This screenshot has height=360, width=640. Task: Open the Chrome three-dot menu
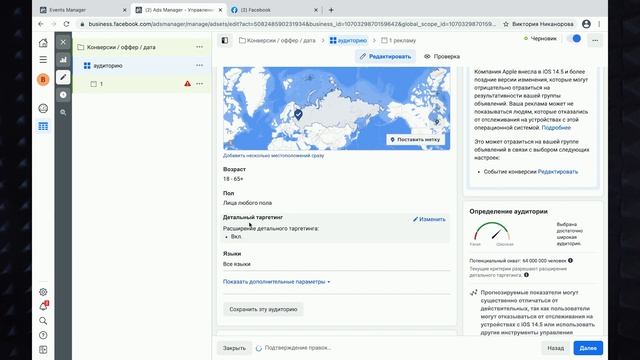click(599, 24)
